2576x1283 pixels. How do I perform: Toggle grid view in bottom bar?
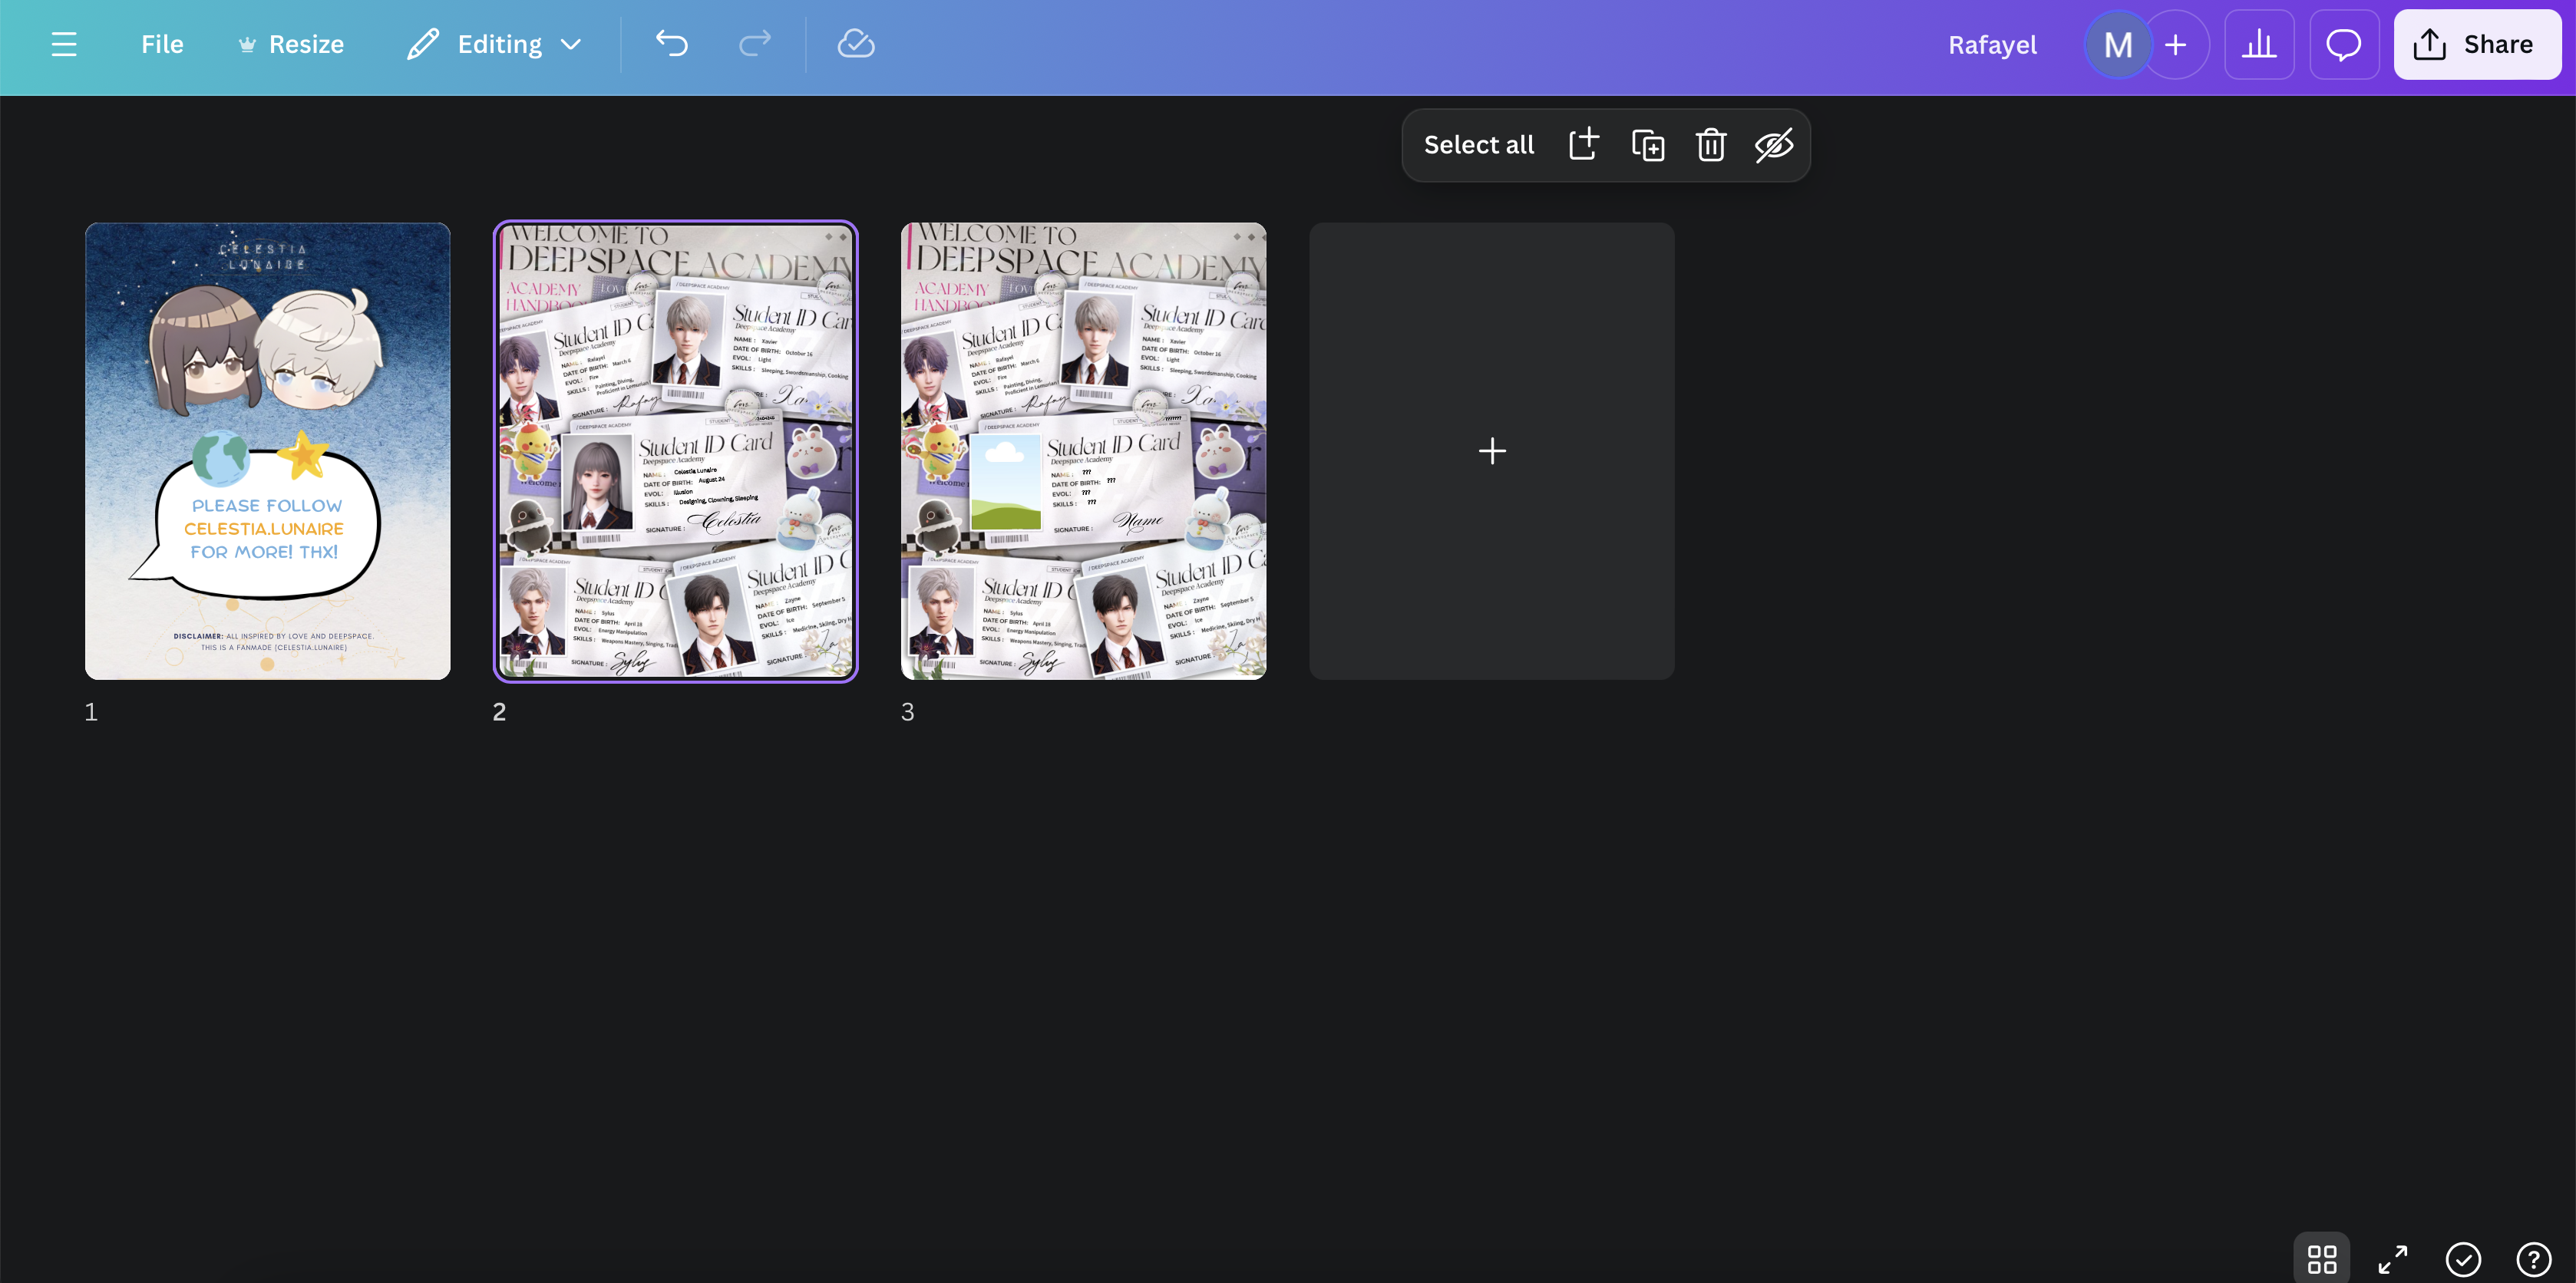click(x=2321, y=1259)
